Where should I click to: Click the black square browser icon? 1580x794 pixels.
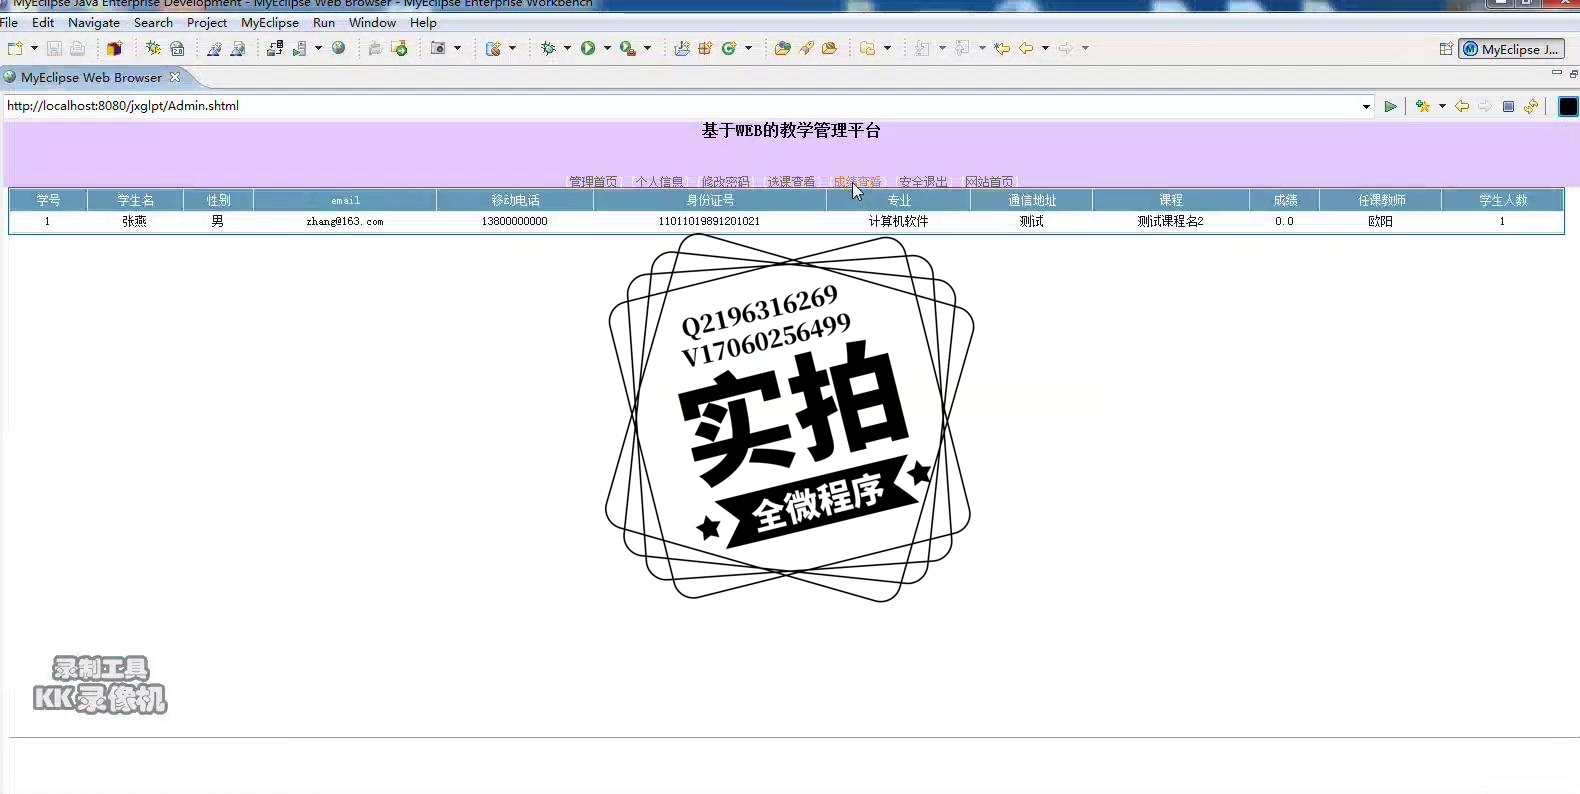(1568, 106)
